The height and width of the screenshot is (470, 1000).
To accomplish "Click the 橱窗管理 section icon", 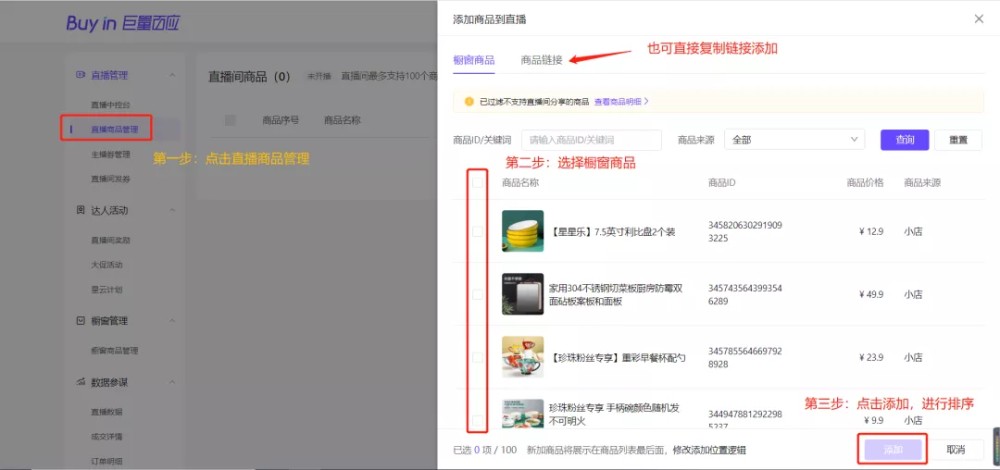I will point(80,320).
